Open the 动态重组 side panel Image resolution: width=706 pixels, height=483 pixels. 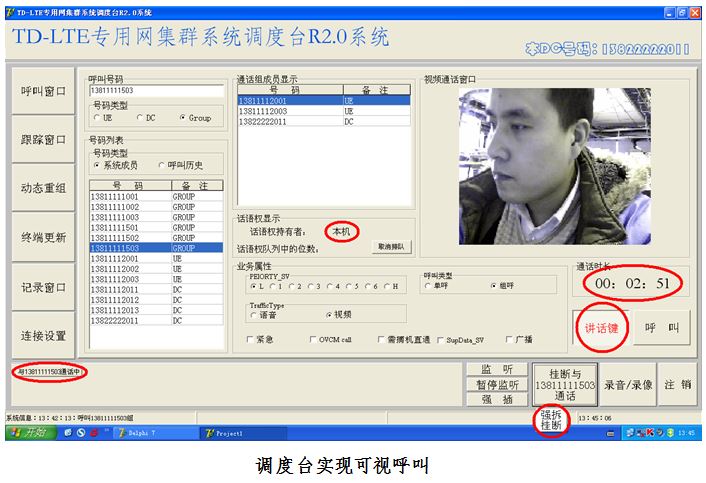[x=44, y=188]
